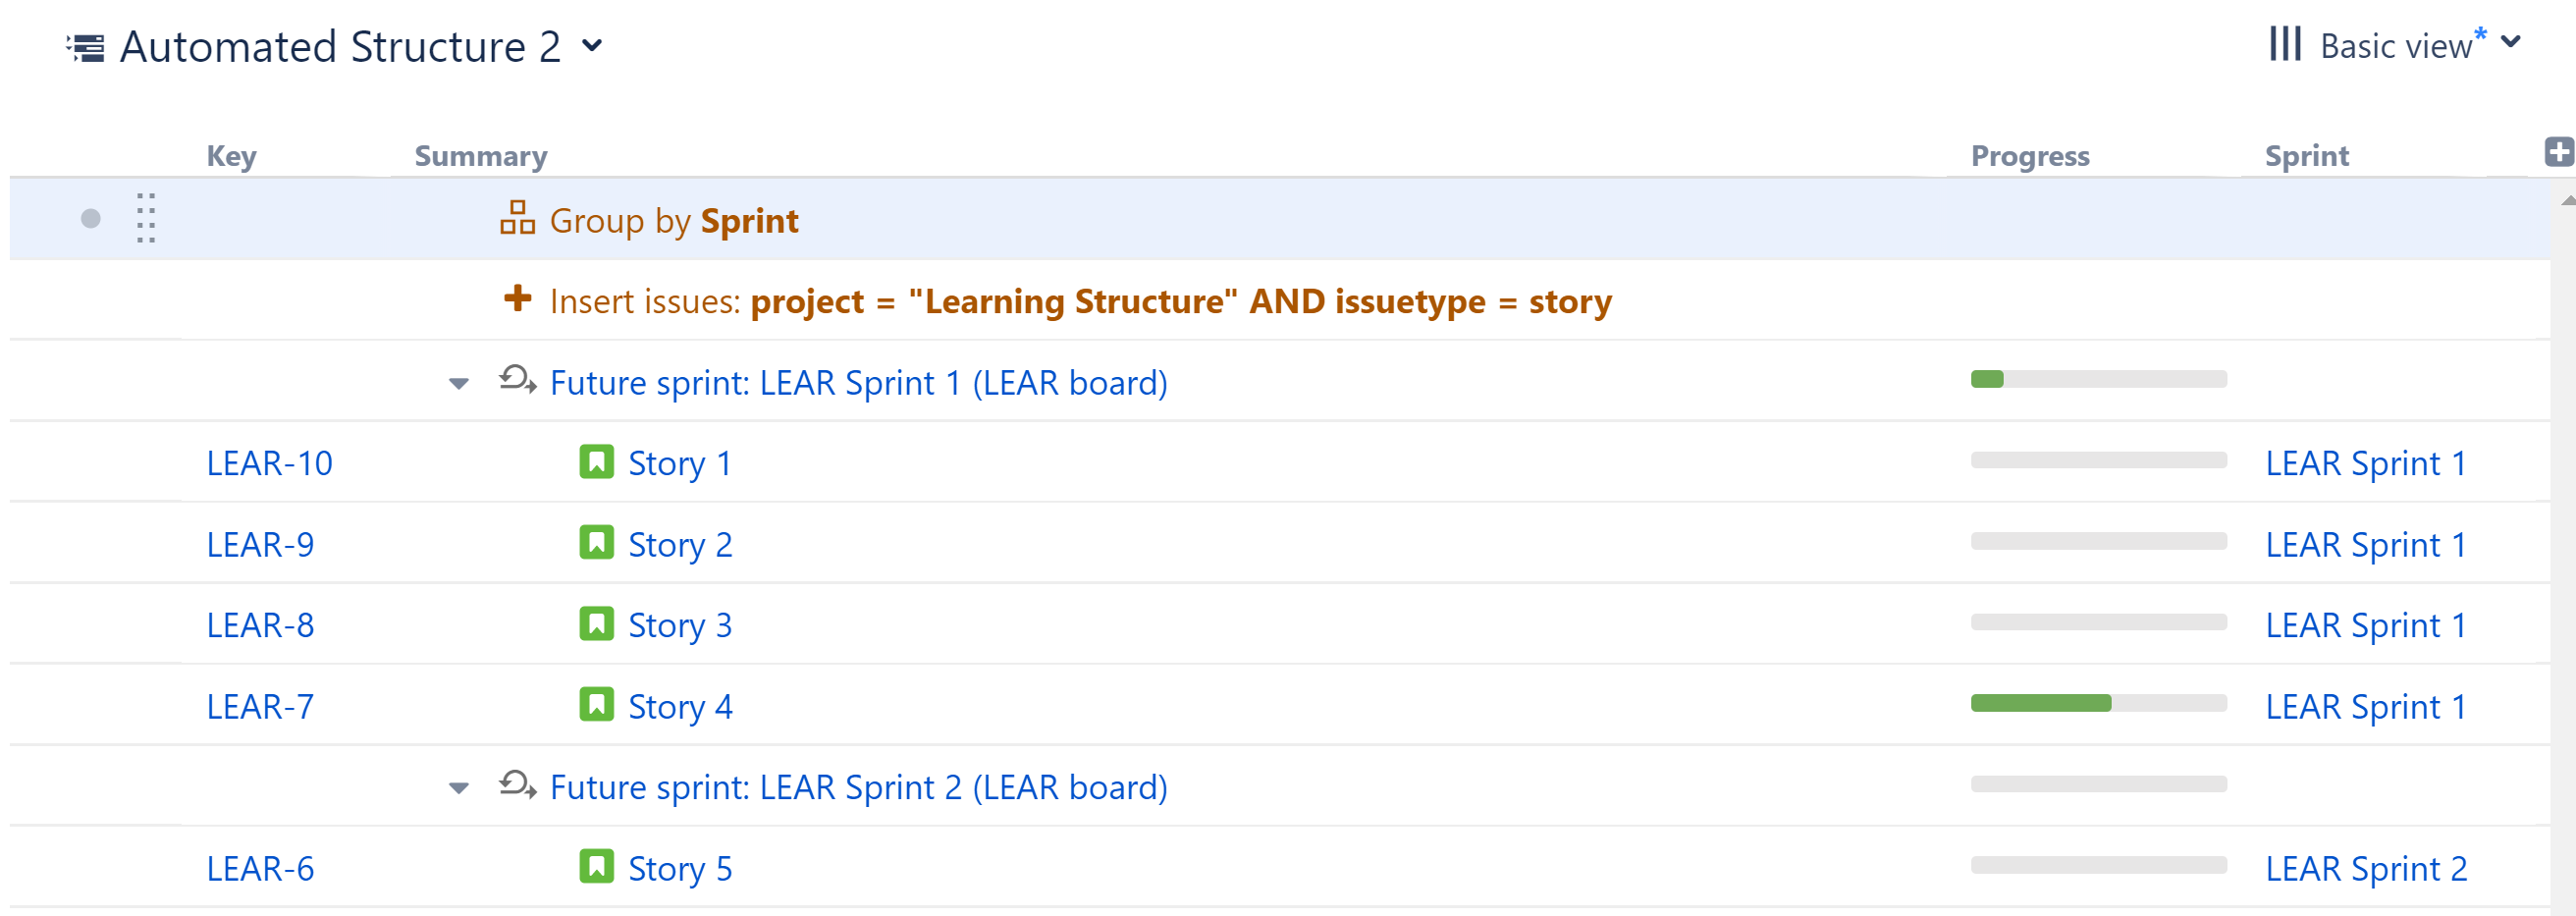
Task: Open LEAR Sprint 2 from the Sprint column
Action: point(2367,868)
